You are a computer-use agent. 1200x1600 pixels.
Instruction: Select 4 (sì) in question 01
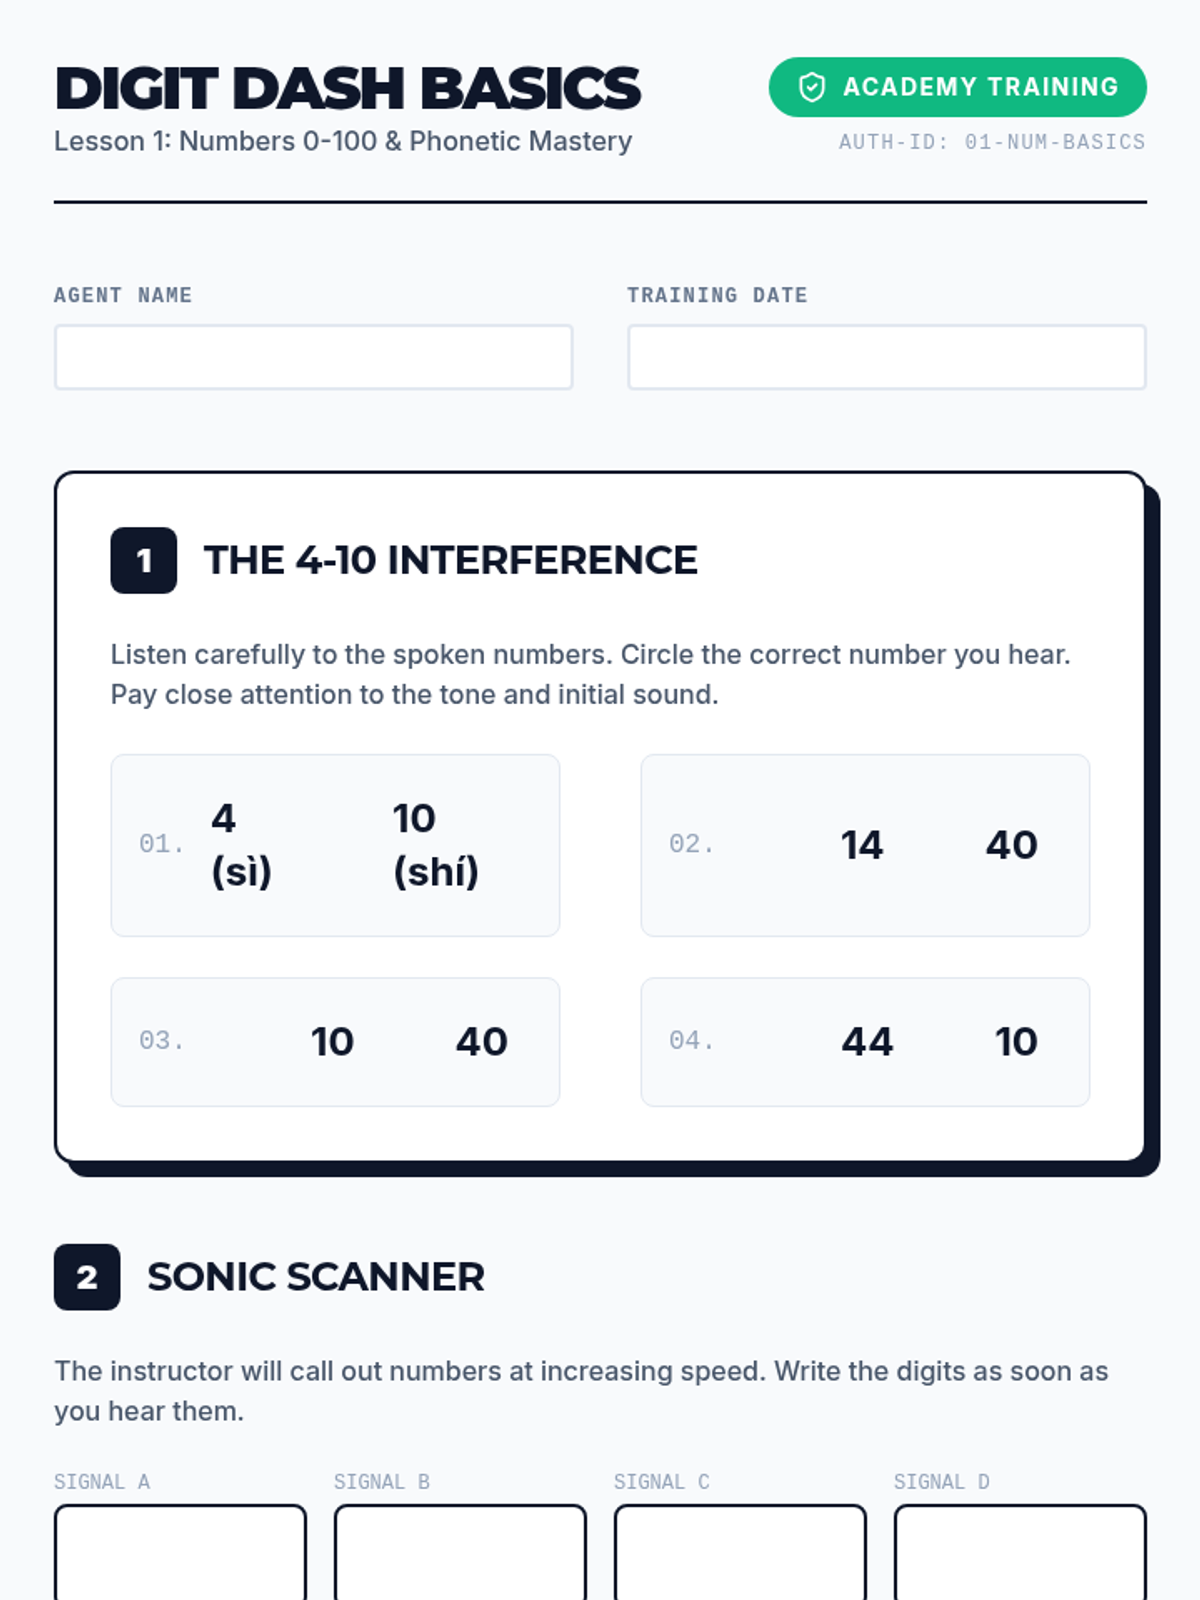tap(241, 845)
